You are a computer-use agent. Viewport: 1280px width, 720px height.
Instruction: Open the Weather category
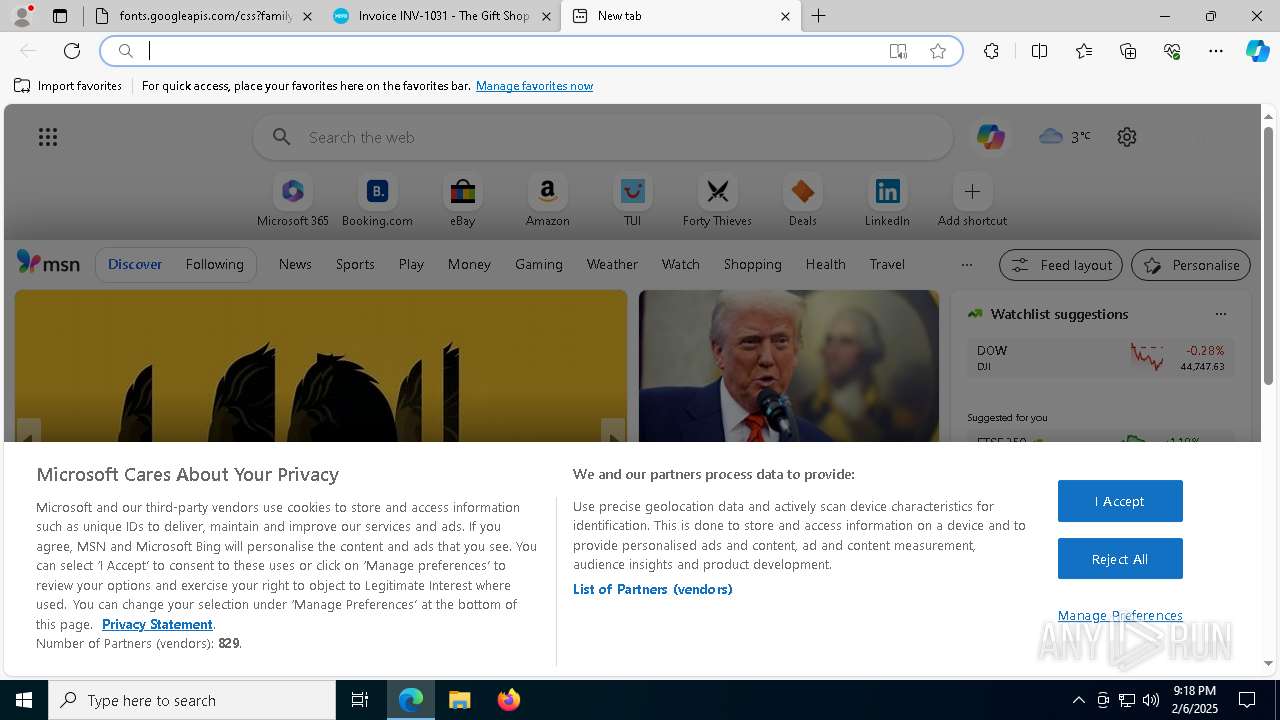[612, 264]
